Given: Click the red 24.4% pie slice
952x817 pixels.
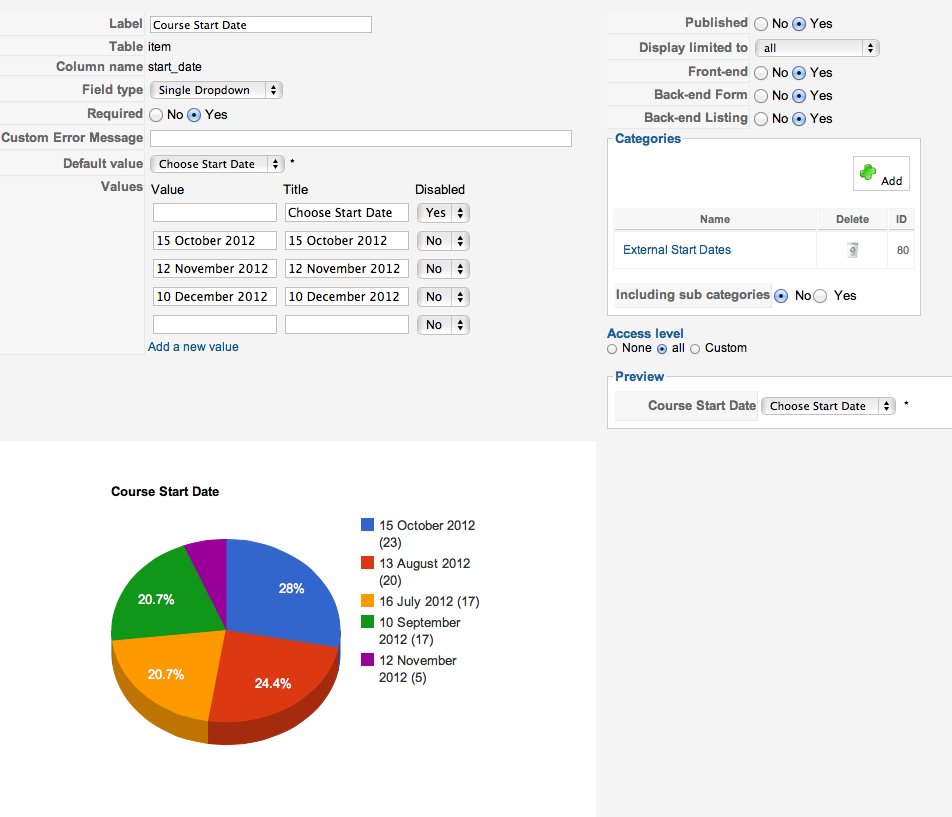Looking at the screenshot, I should [273, 680].
